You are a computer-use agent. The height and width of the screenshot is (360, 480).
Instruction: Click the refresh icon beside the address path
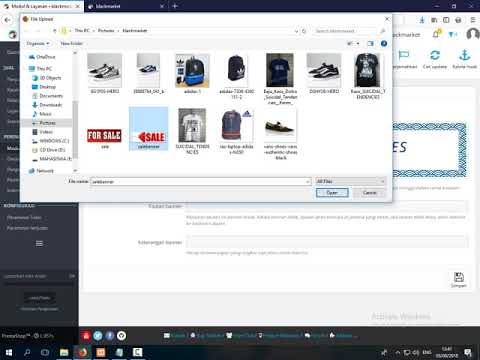point(304,31)
